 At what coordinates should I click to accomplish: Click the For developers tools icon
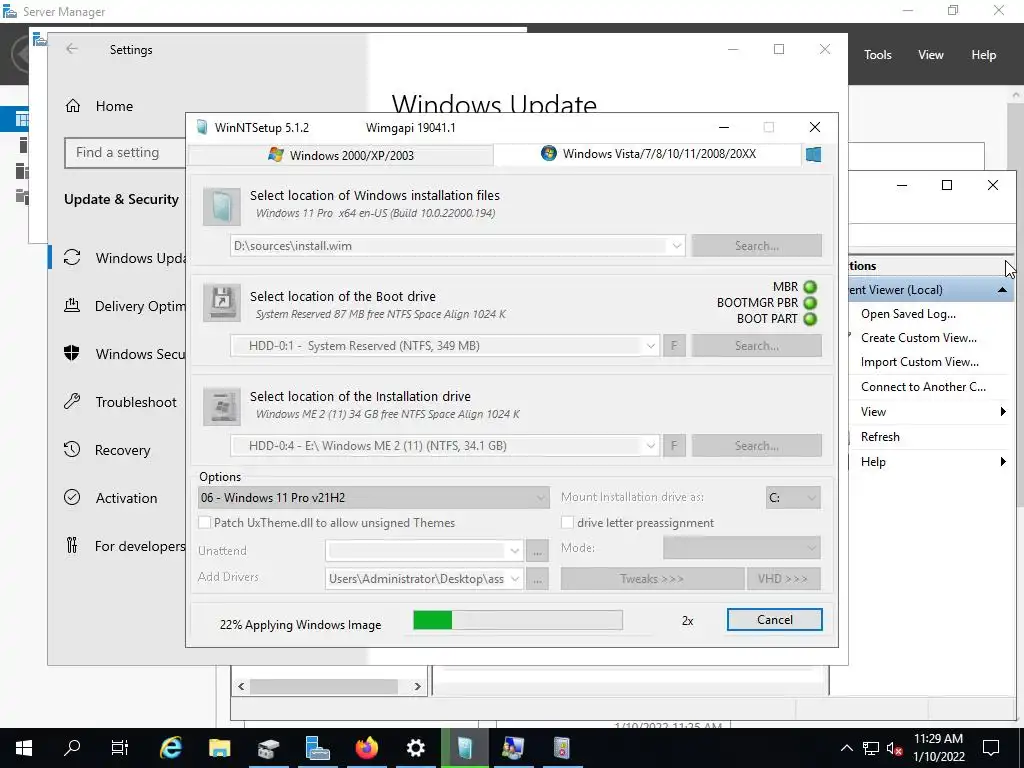(x=72, y=545)
